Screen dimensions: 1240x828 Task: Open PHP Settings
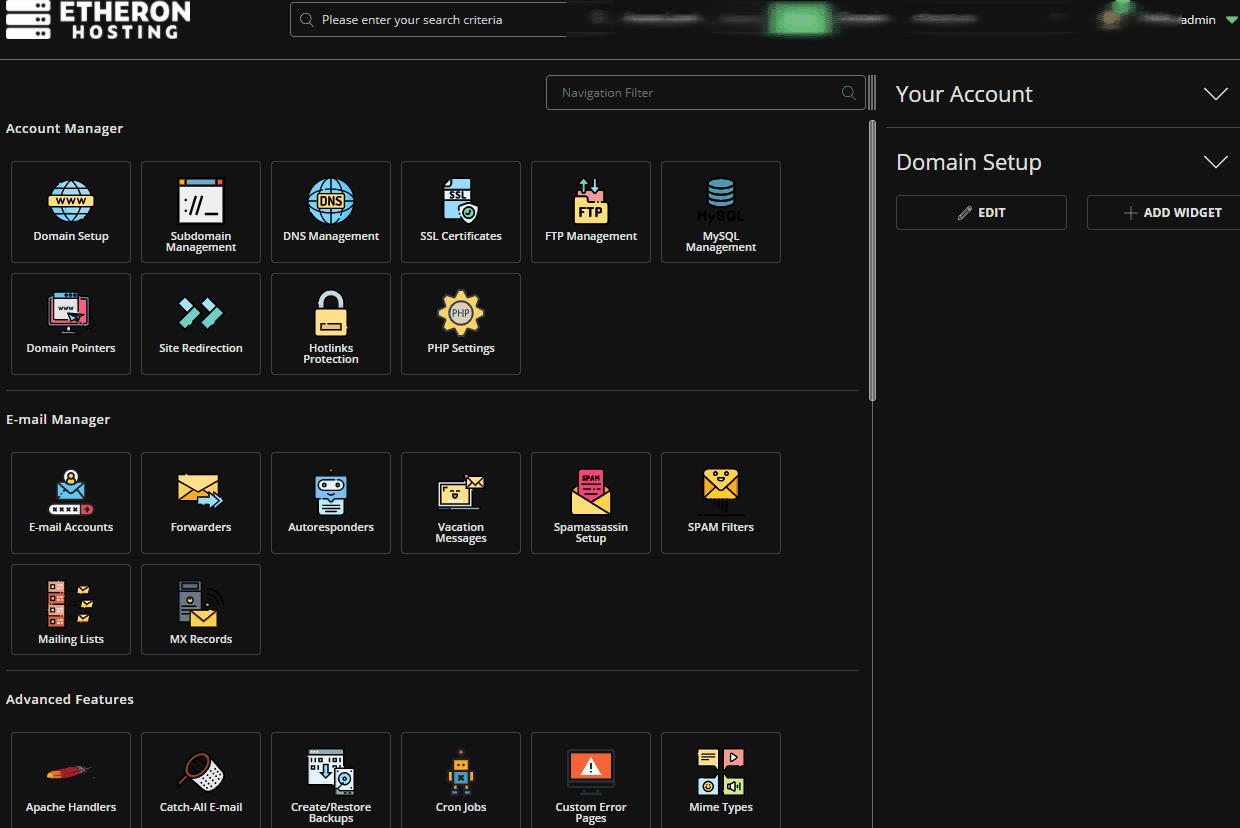tap(461, 324)
